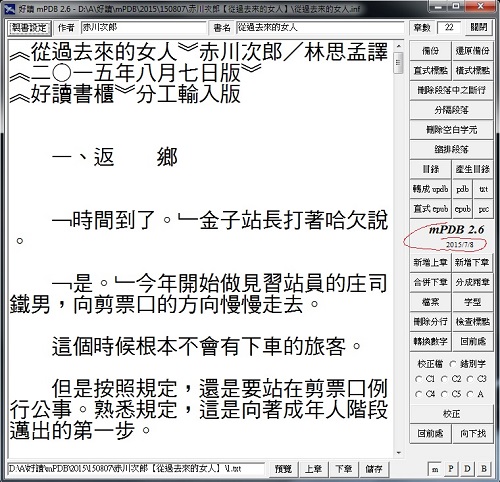Toggle the P mode button
This screenshot has height=482, width=500.
[x=451, y=469]
